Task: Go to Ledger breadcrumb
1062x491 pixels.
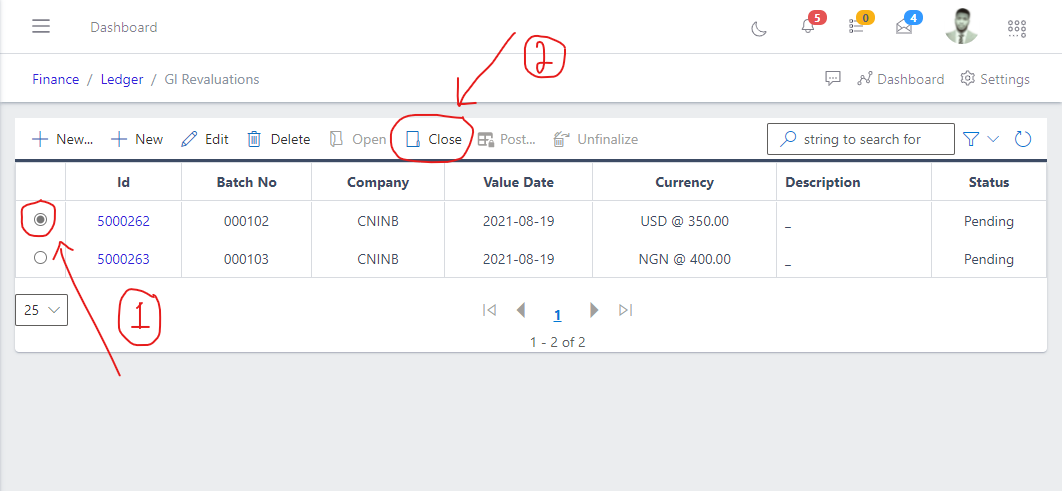Action: coord(122,79)
